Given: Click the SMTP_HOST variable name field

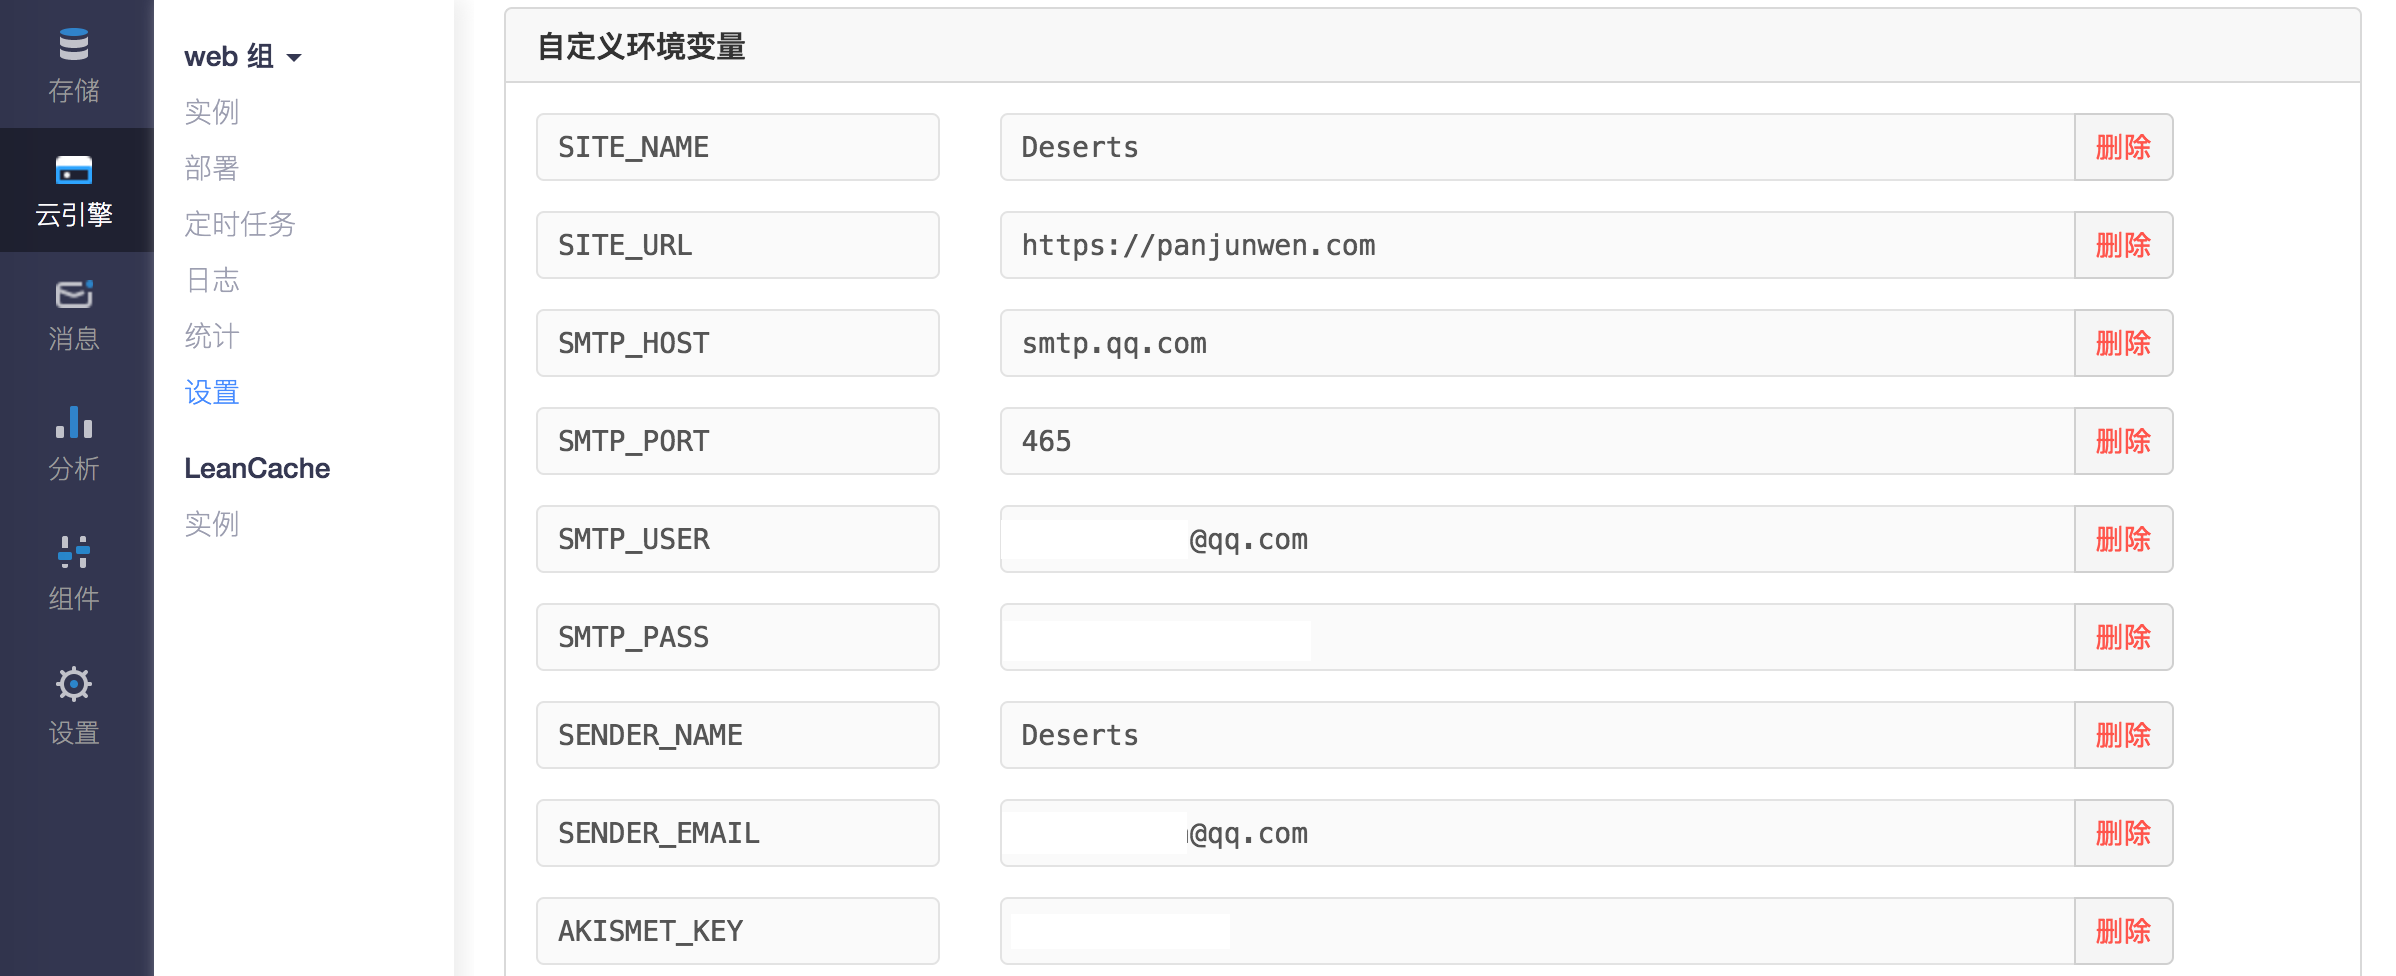Looking at the screenshot, I should [737, 343].
